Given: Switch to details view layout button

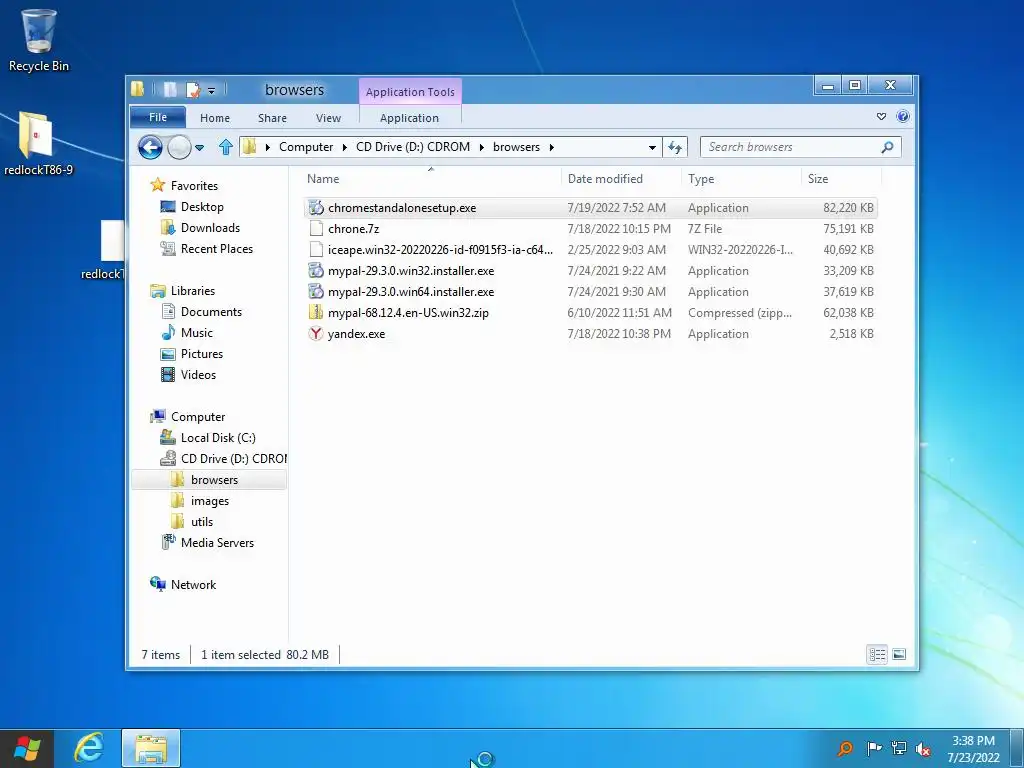Looking at the screenshot, I should click(x=877, y=654).
